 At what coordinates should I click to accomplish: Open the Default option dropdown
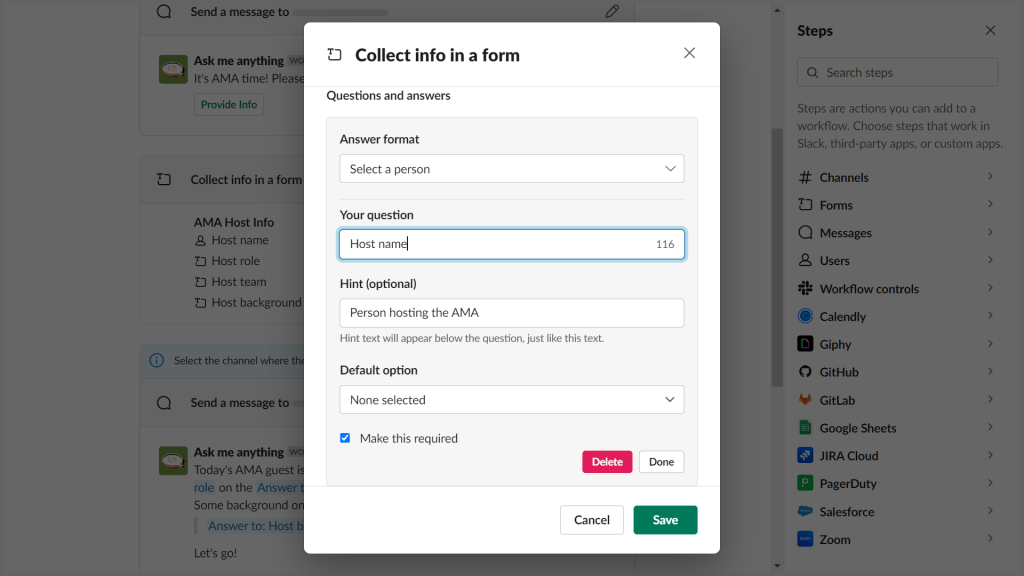(511, 400)
